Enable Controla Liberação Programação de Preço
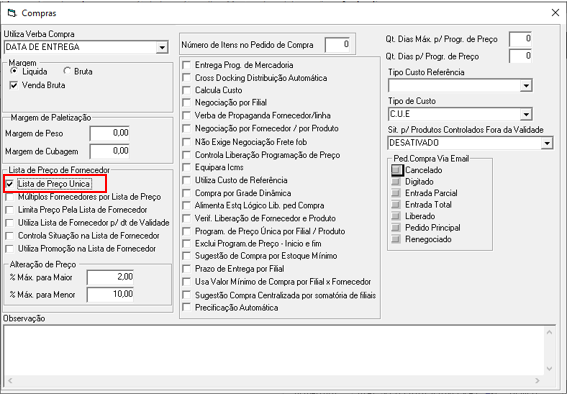Viewport: 570px width, 397px height. pos(186,155)
